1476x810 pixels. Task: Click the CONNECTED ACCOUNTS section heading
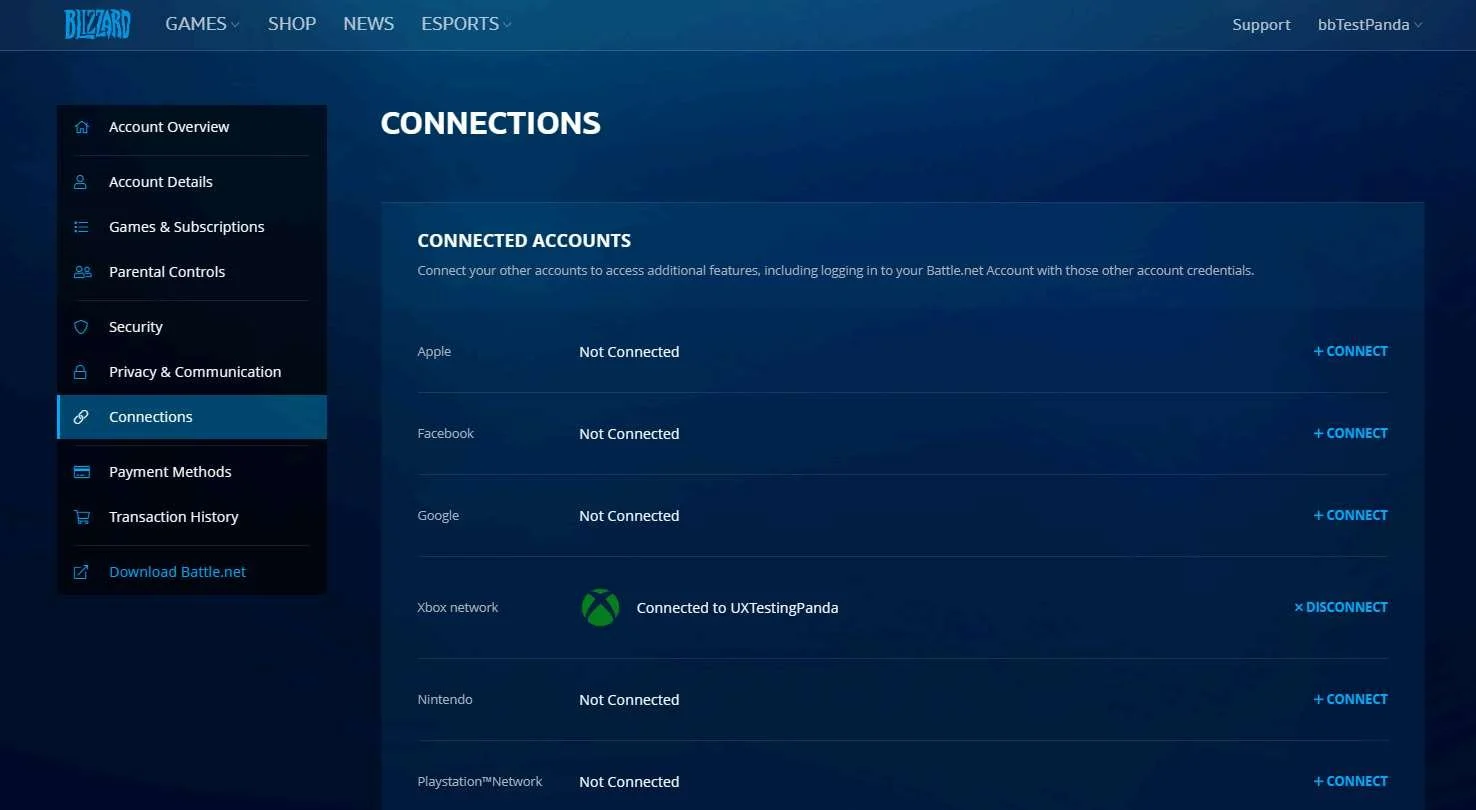pyautogui.click(x=524, y=241)
